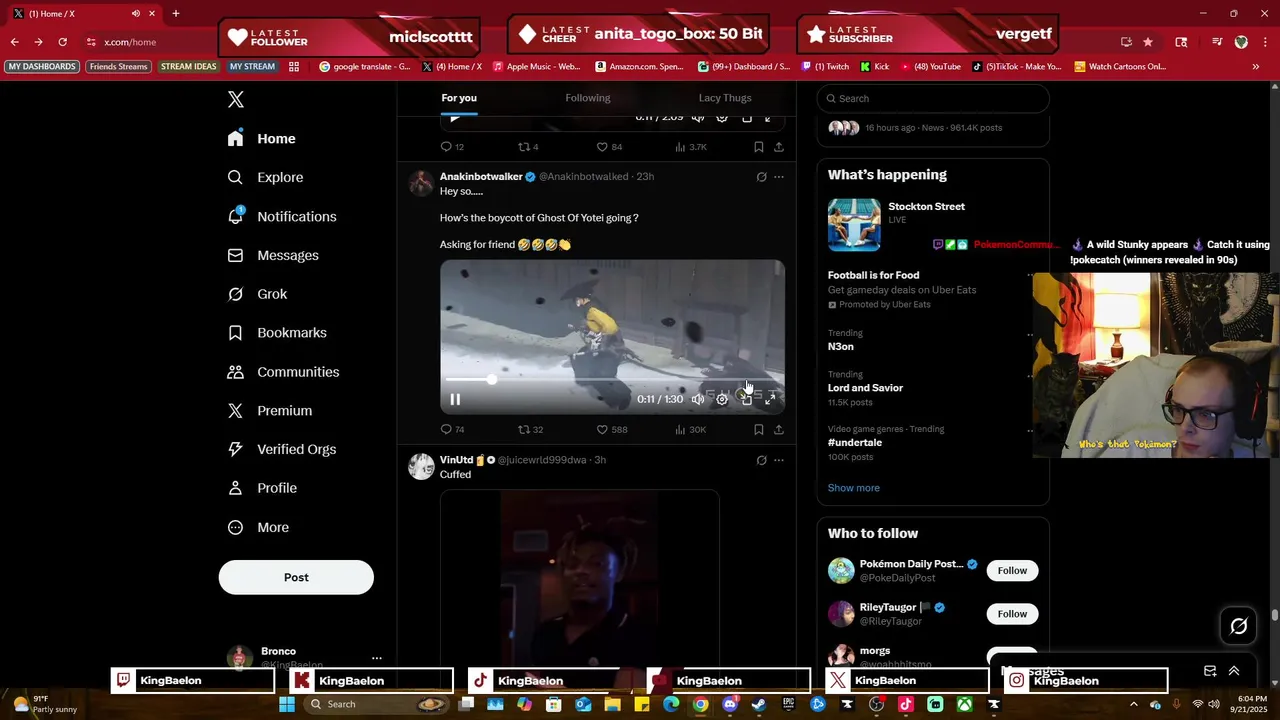1280x720 pixels.
Task: Open Chrome three-dot menu
Action: (x=1264, y=42)
